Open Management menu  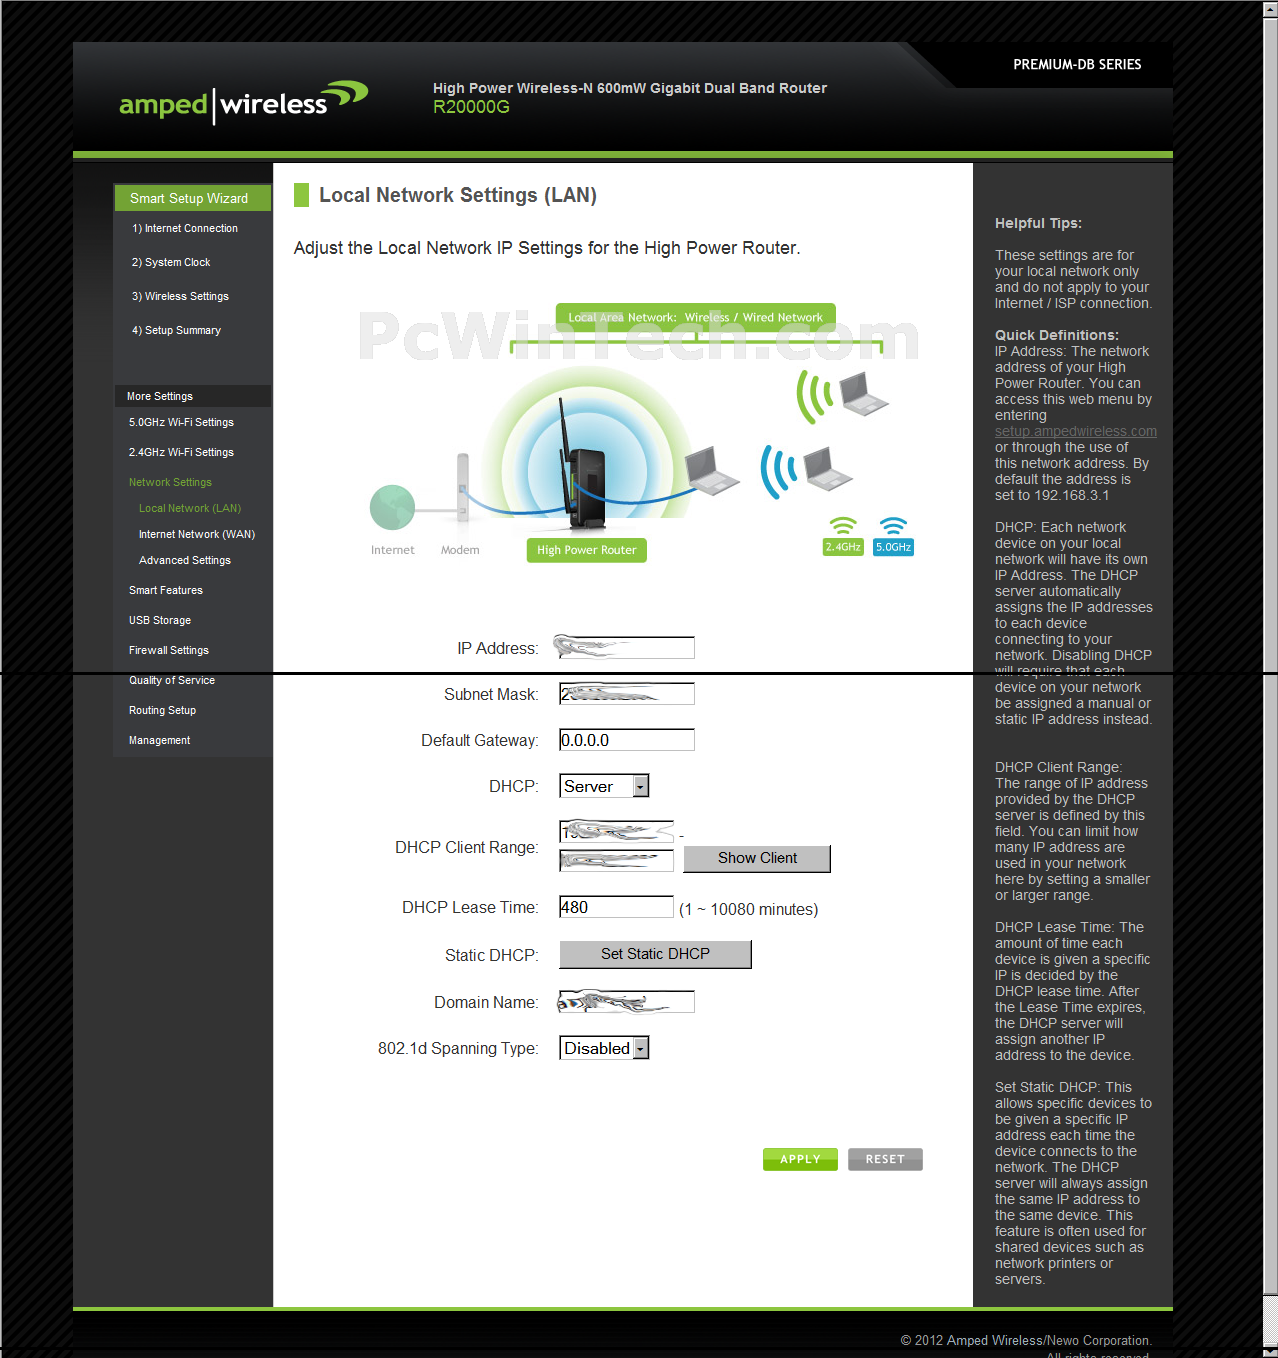point(159,740)
